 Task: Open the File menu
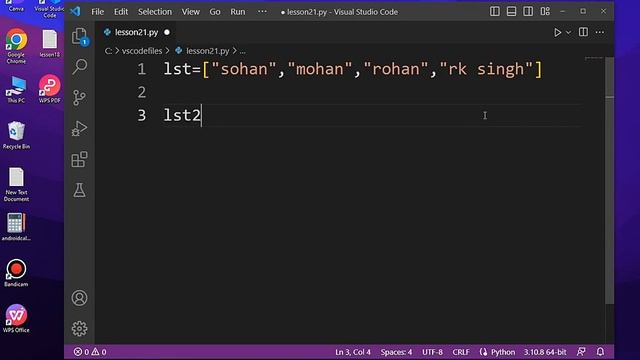coord(98,12)
